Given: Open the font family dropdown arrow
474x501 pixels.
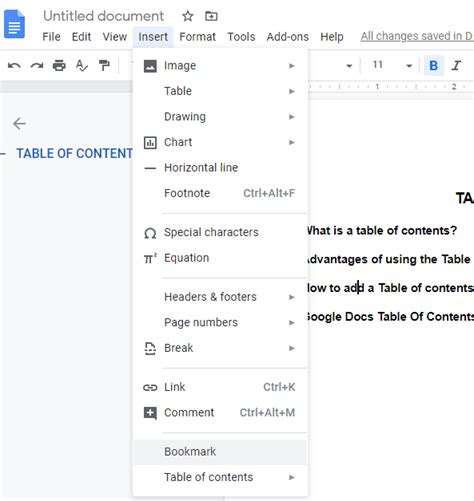Looking at the screenshot, I should coord(349,66).
